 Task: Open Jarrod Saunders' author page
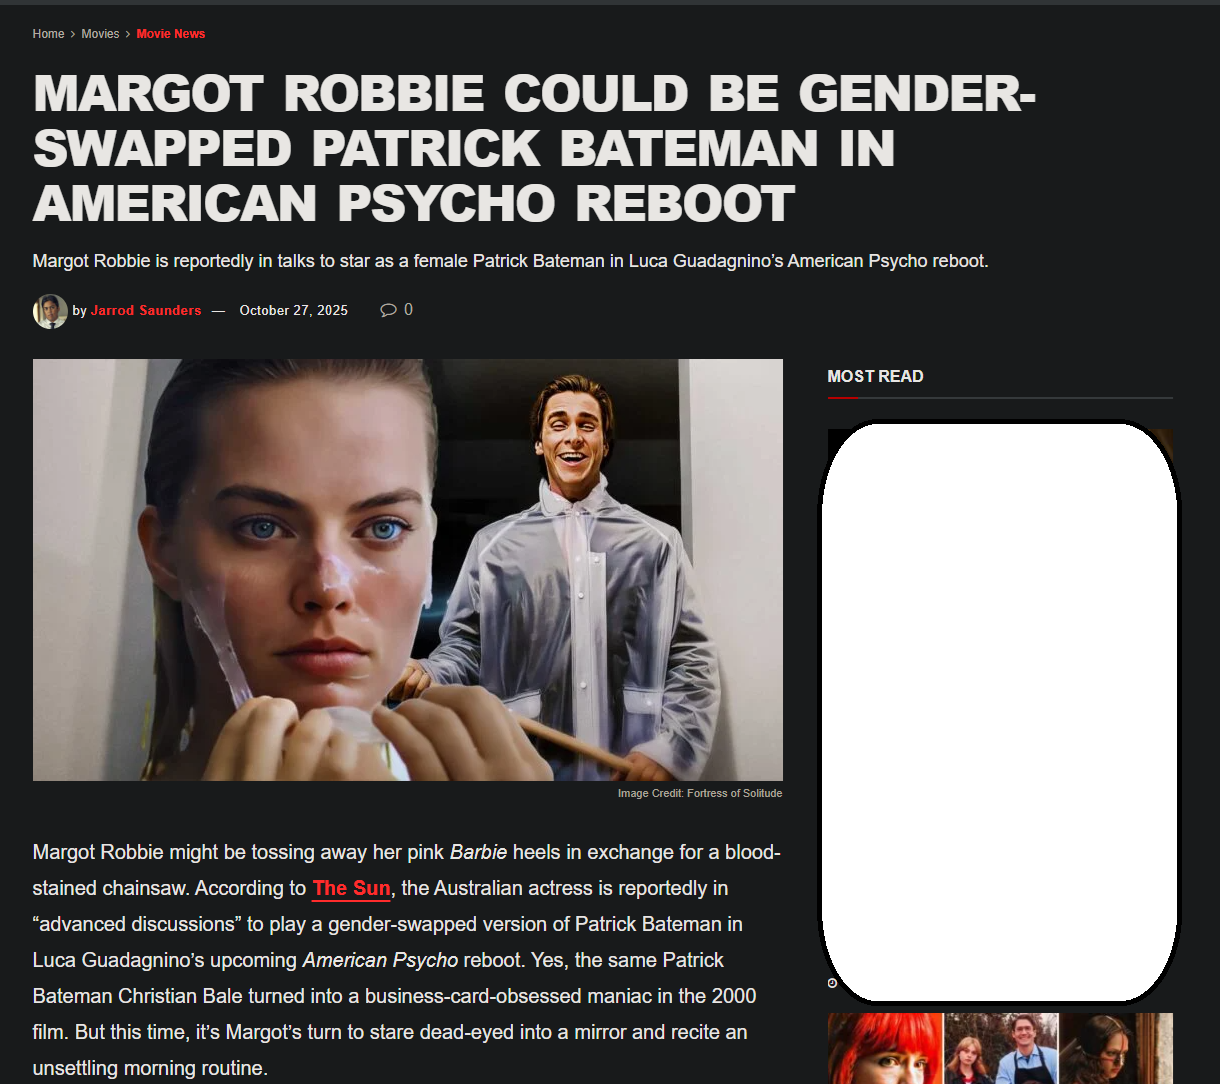[x=146, y=311]
